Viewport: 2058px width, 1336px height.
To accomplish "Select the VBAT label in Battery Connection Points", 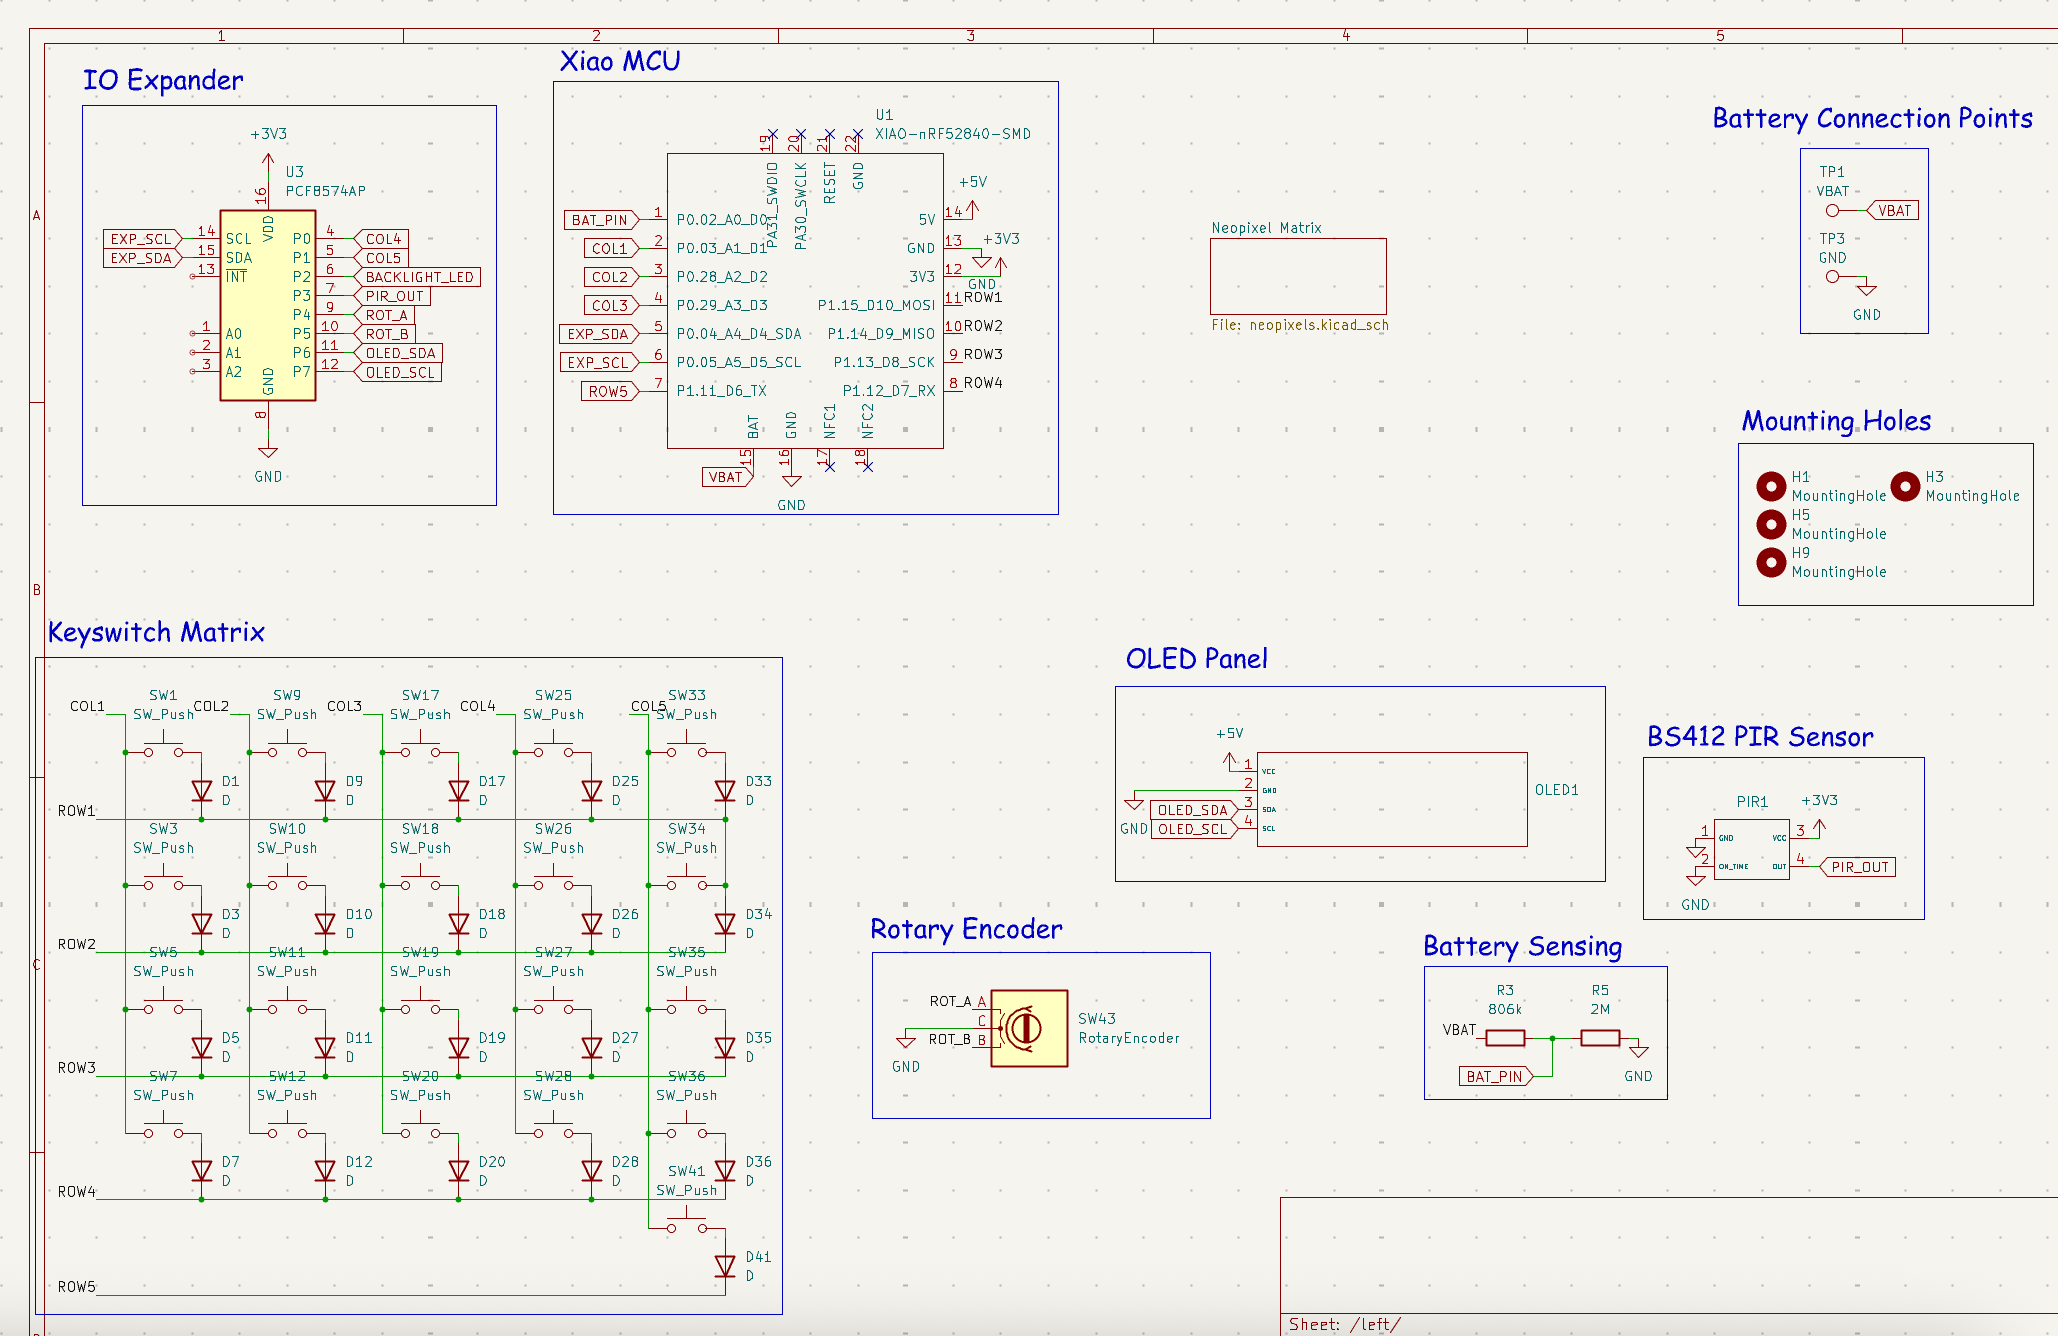I will 1893,210.
